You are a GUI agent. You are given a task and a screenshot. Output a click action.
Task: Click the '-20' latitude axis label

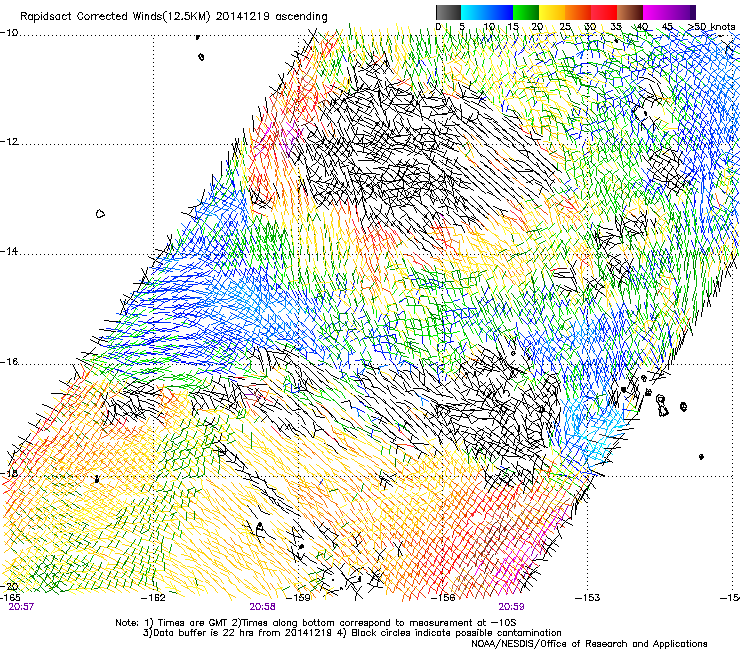9,586
